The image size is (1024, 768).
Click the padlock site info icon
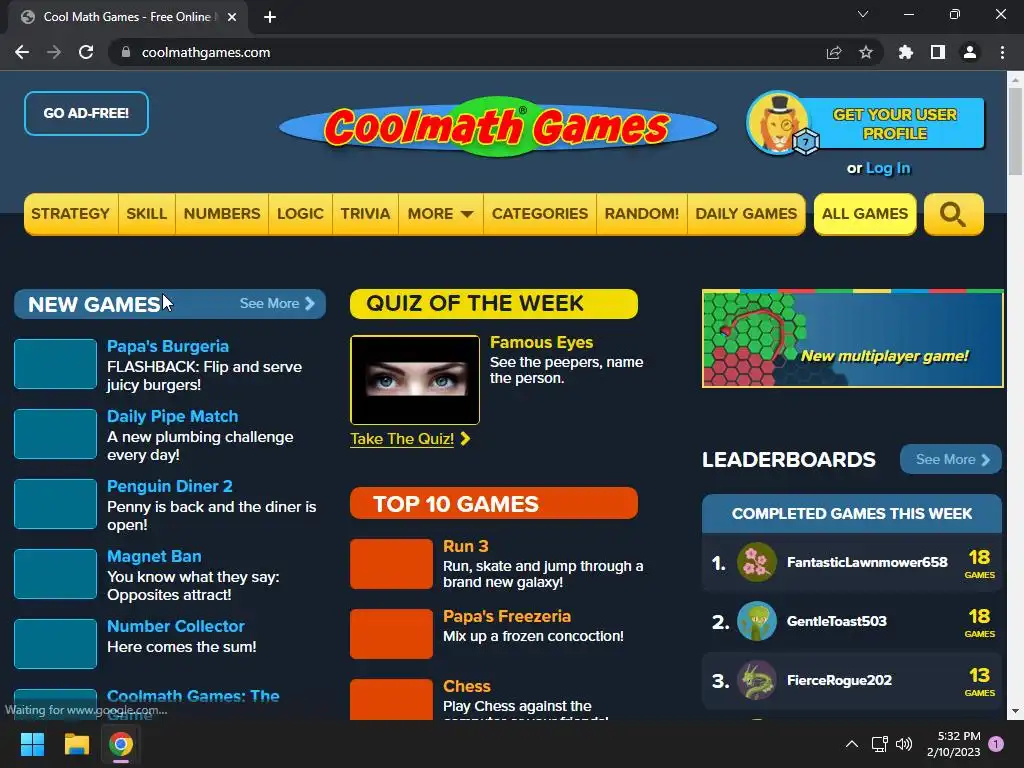click(x=126, y=52)
